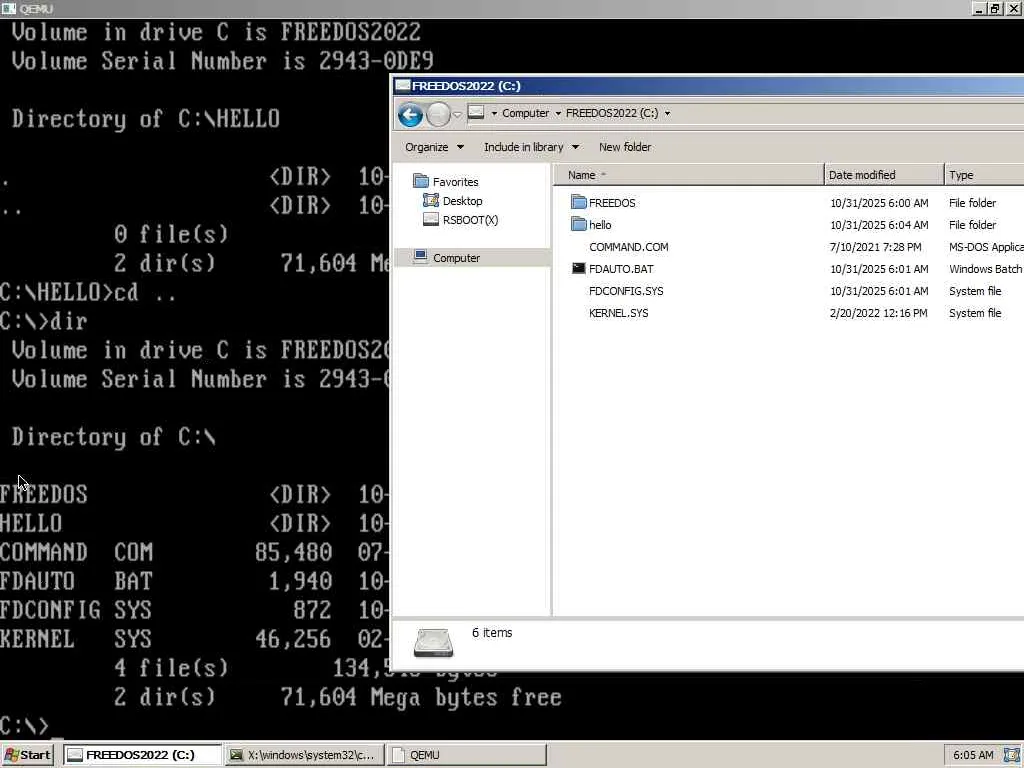Click the New folder button
This screenshot has width=1024, height=768.
point(625,147)
